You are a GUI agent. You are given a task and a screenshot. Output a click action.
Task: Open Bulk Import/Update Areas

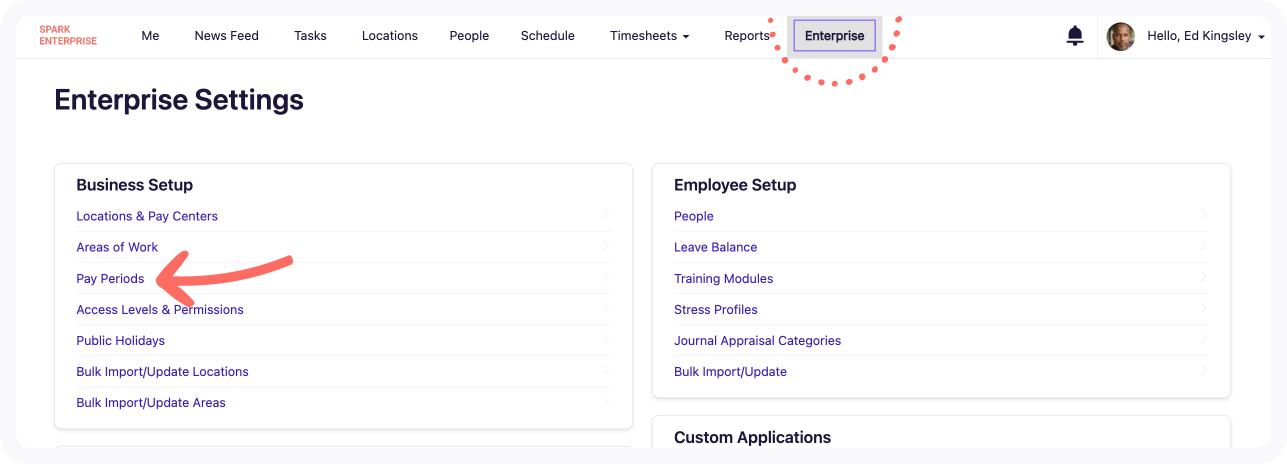tap(151, 402)
